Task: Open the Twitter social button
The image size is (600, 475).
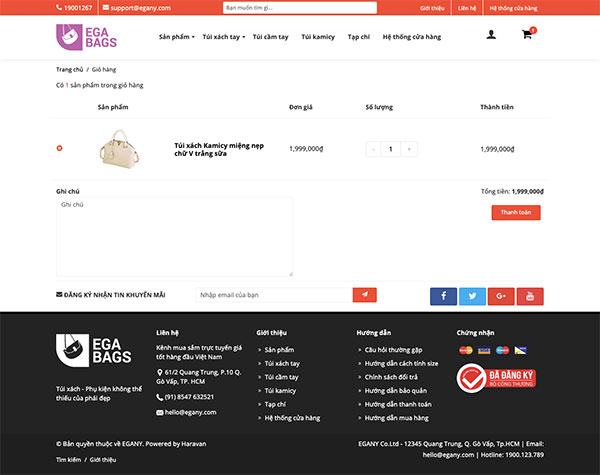Action: (x=472, y=296)
